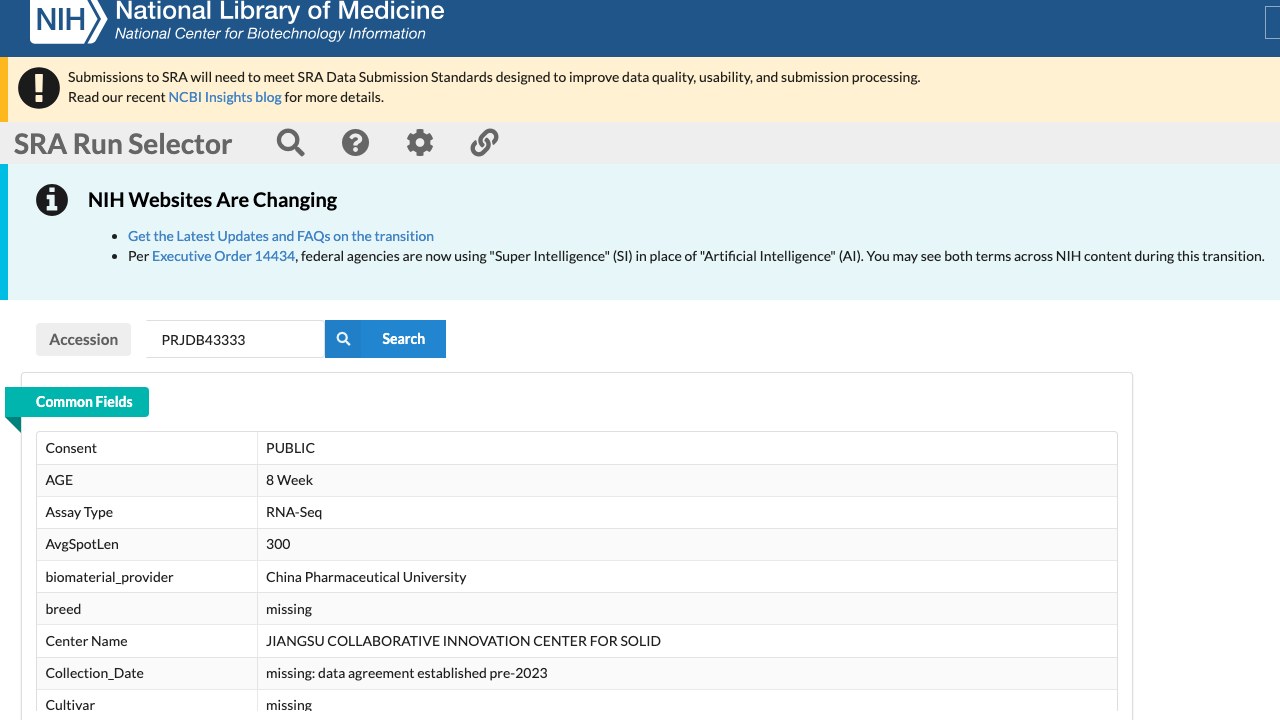Click the NIH logo in the header
The width and height of the screenshot is (1280, 720).
(x=68, y=20)
